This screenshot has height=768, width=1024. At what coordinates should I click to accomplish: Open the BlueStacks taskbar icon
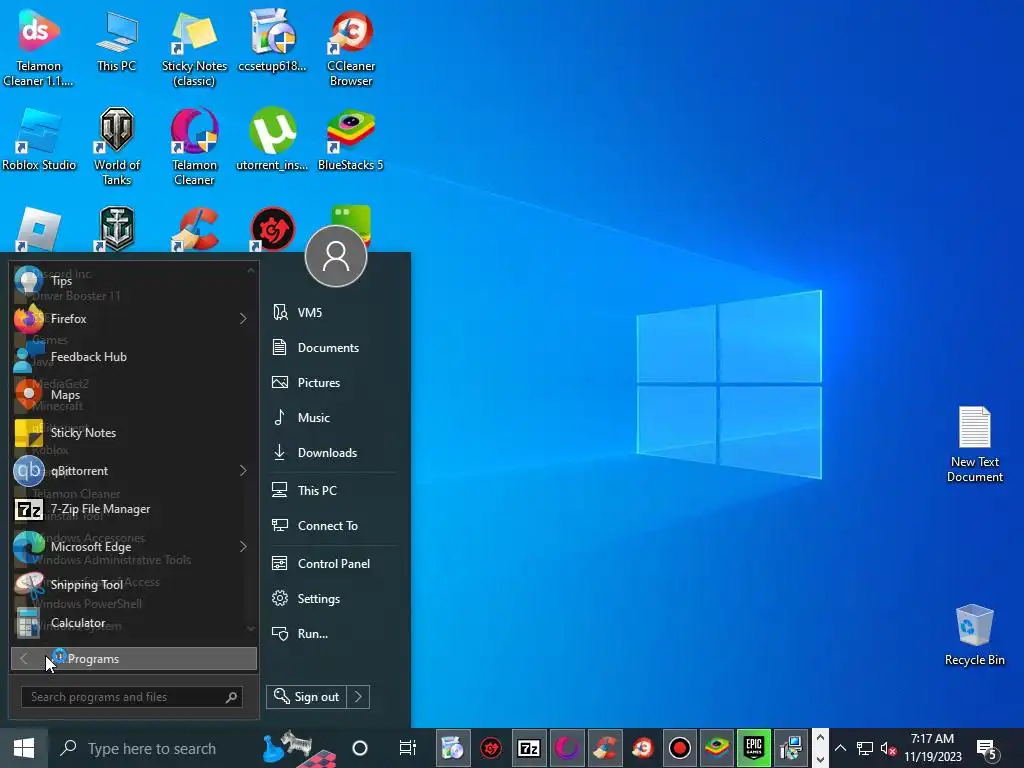pos(716,748)
